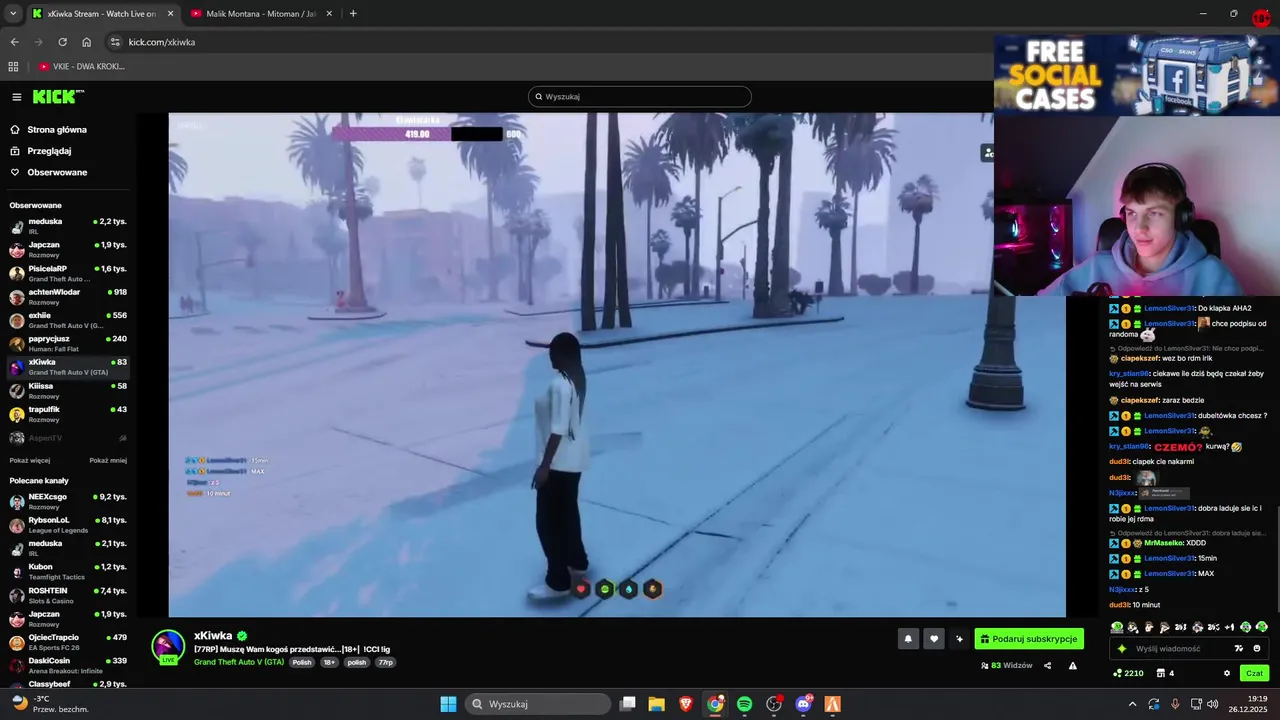Click the users icon at video top-right
Screen dimensions: 1280x720
(x=988, y=153)
